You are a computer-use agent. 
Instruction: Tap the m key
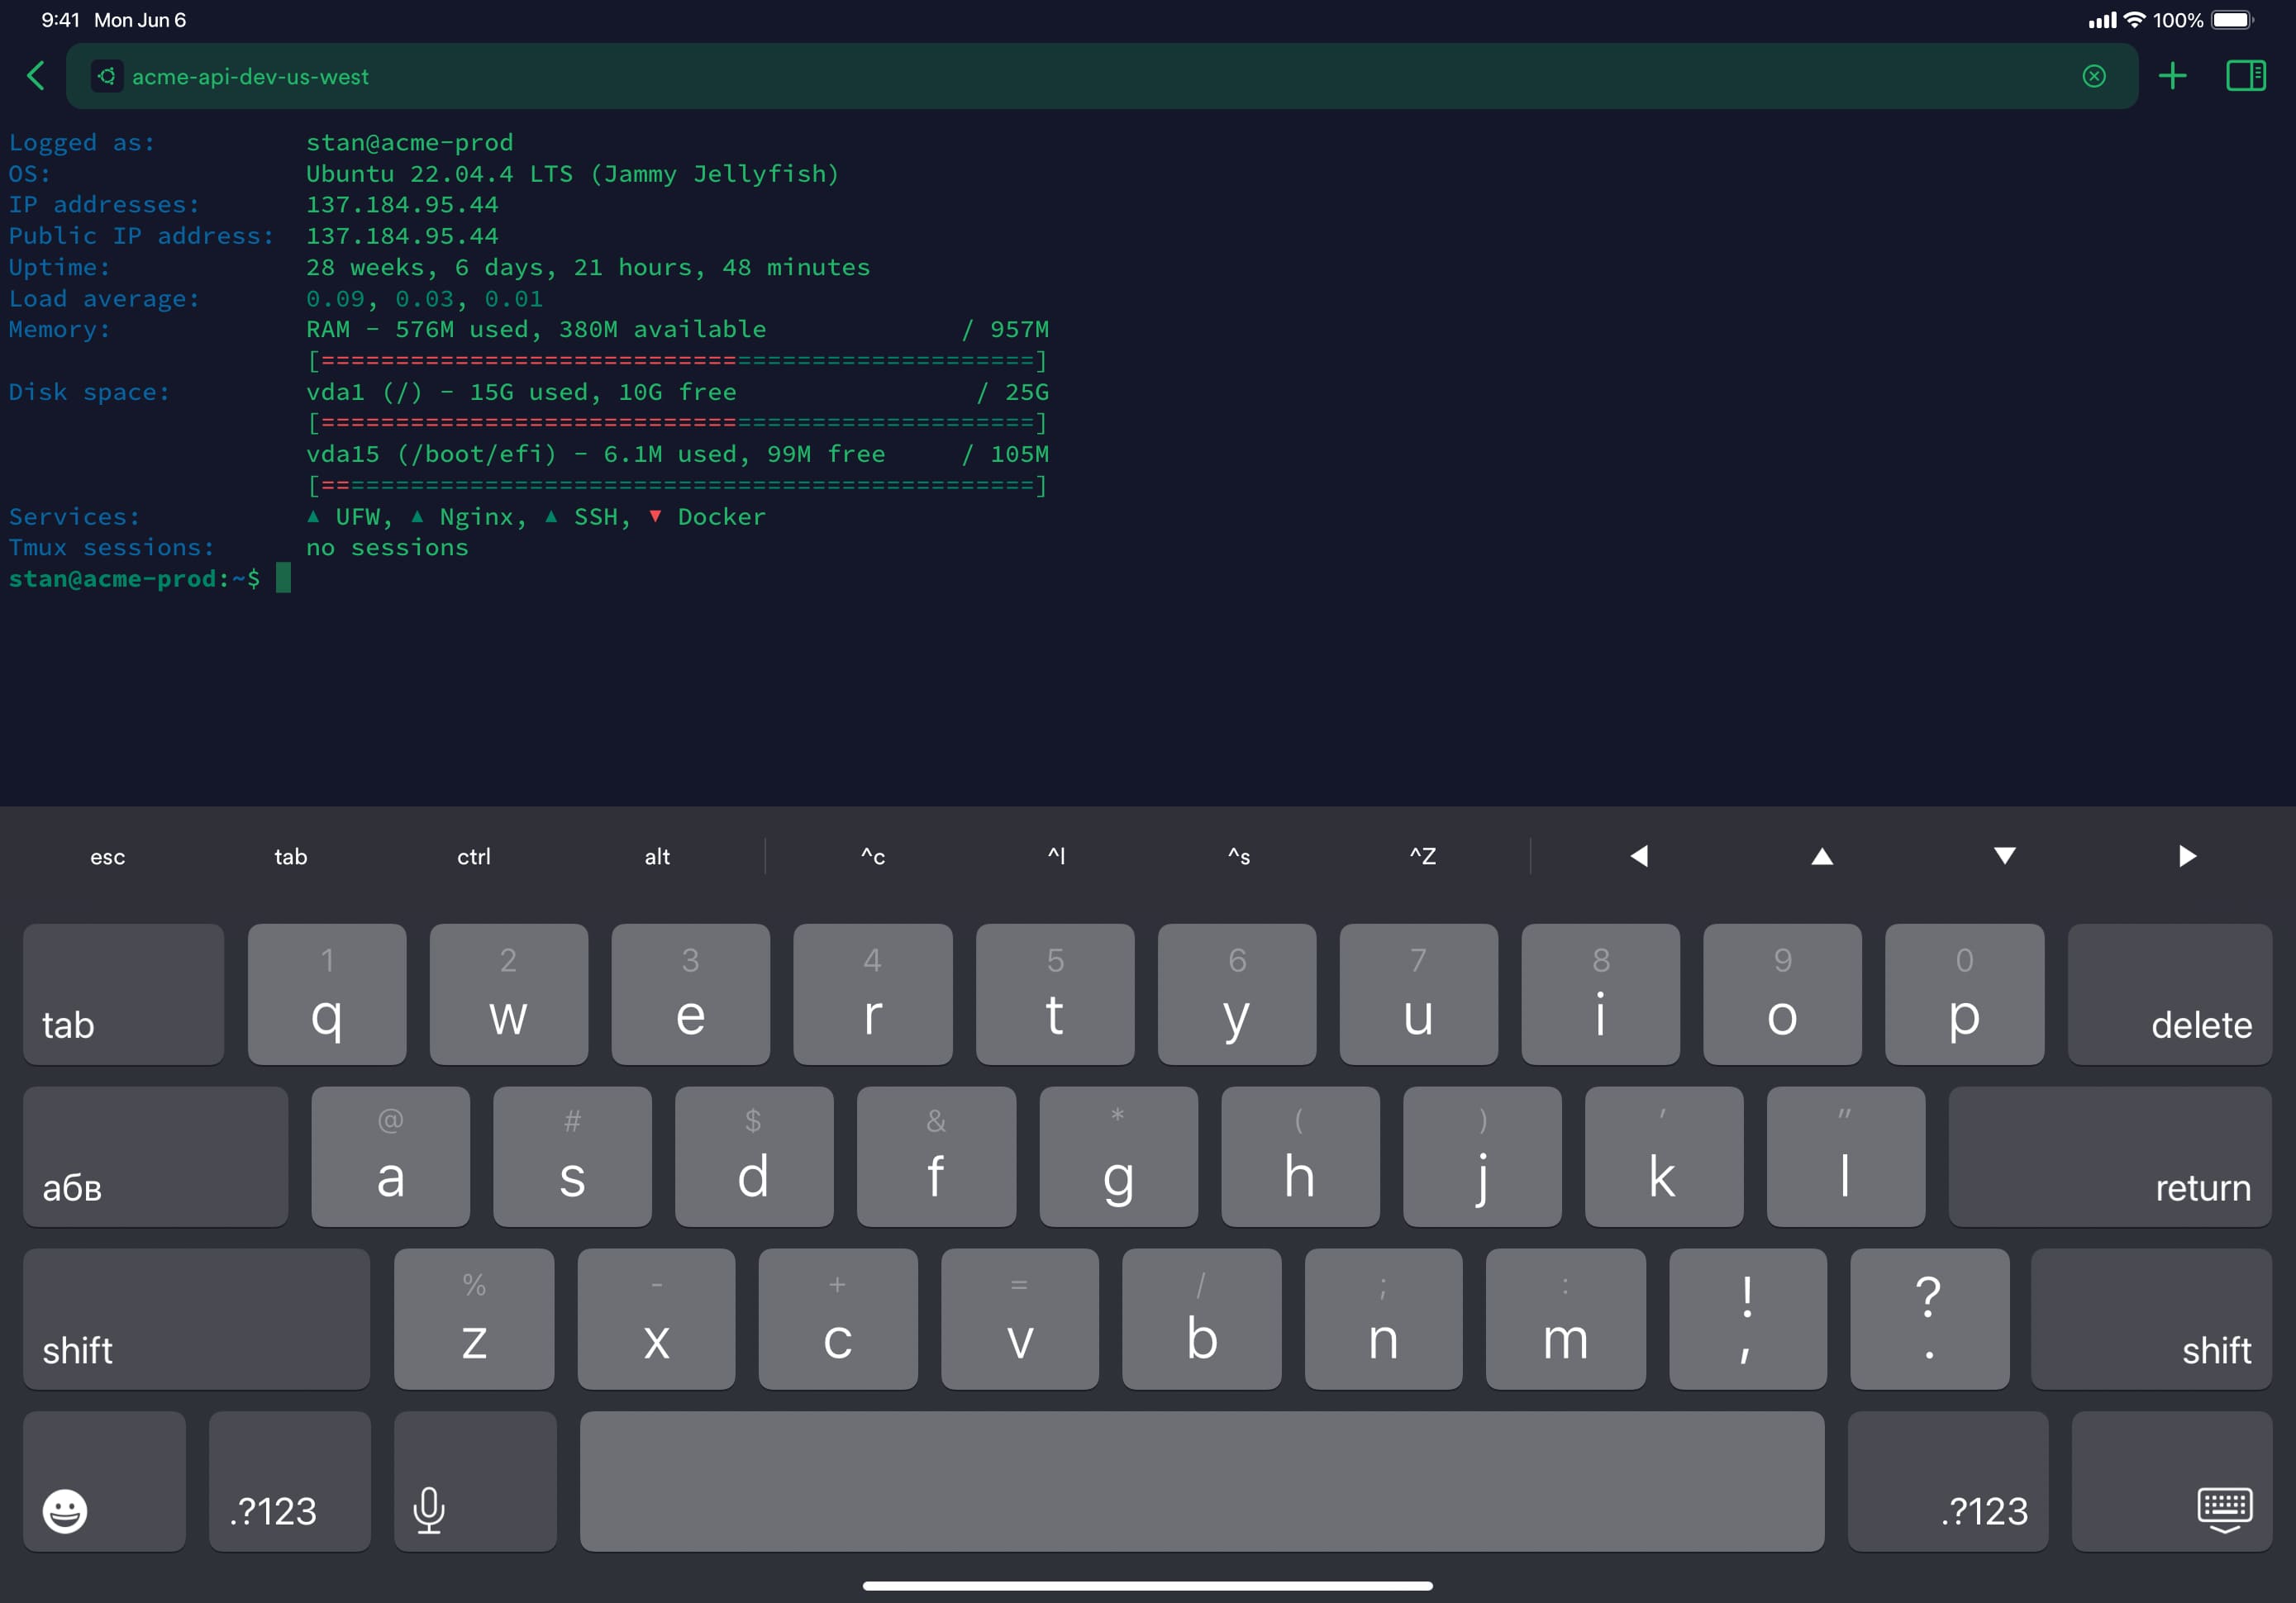pos(1566,1319)
